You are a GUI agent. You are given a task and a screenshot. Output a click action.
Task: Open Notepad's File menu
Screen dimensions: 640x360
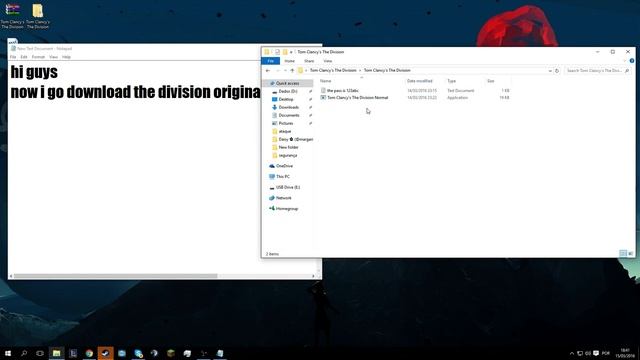coord(13,57)
